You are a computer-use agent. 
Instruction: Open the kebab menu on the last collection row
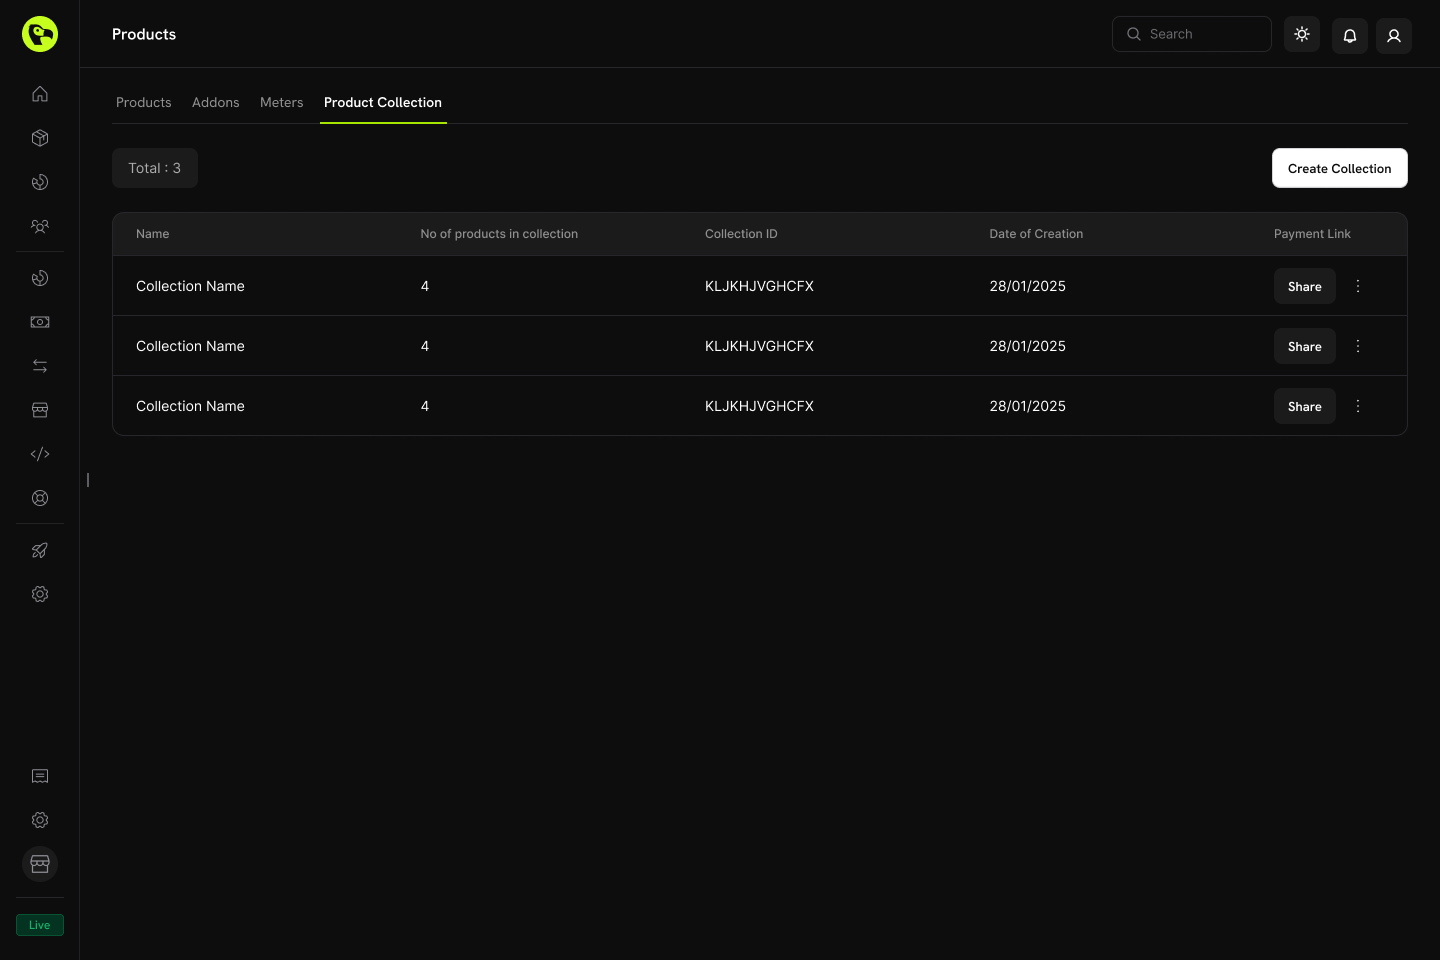pos(1358,406)
